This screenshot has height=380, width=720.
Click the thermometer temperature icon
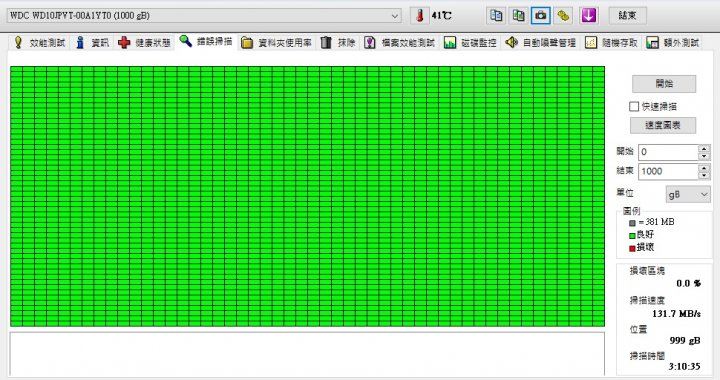click(x=419, y=16)
